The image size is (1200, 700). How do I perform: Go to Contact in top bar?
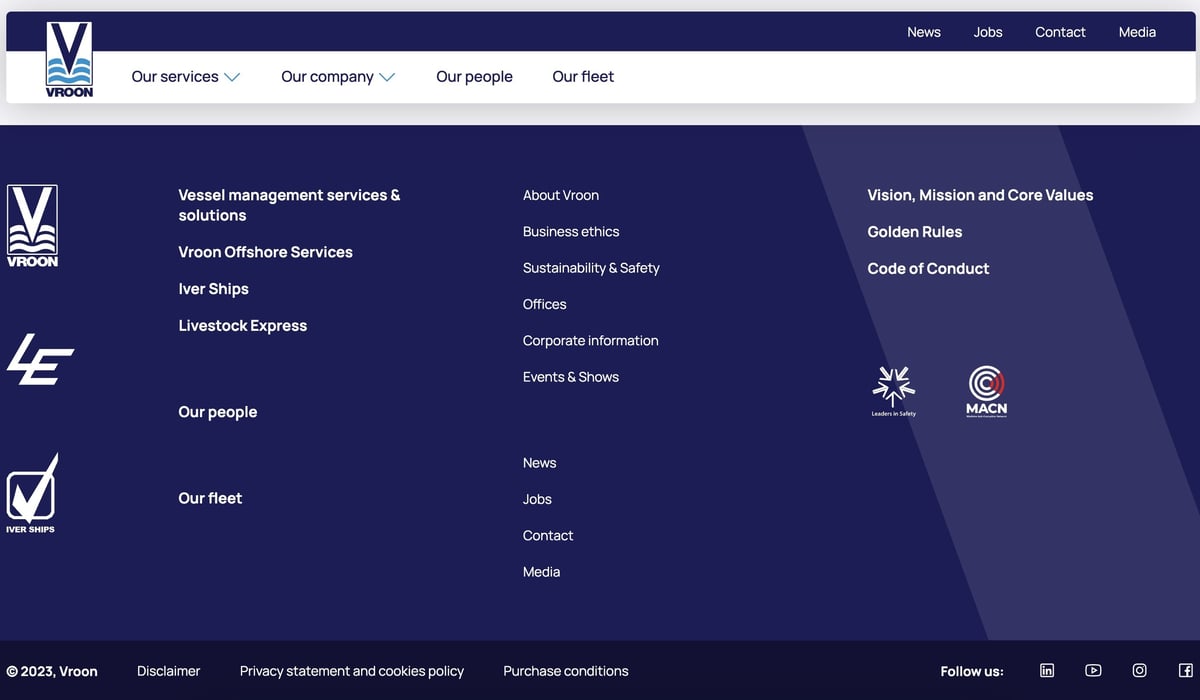click(x=1060, y=32)
